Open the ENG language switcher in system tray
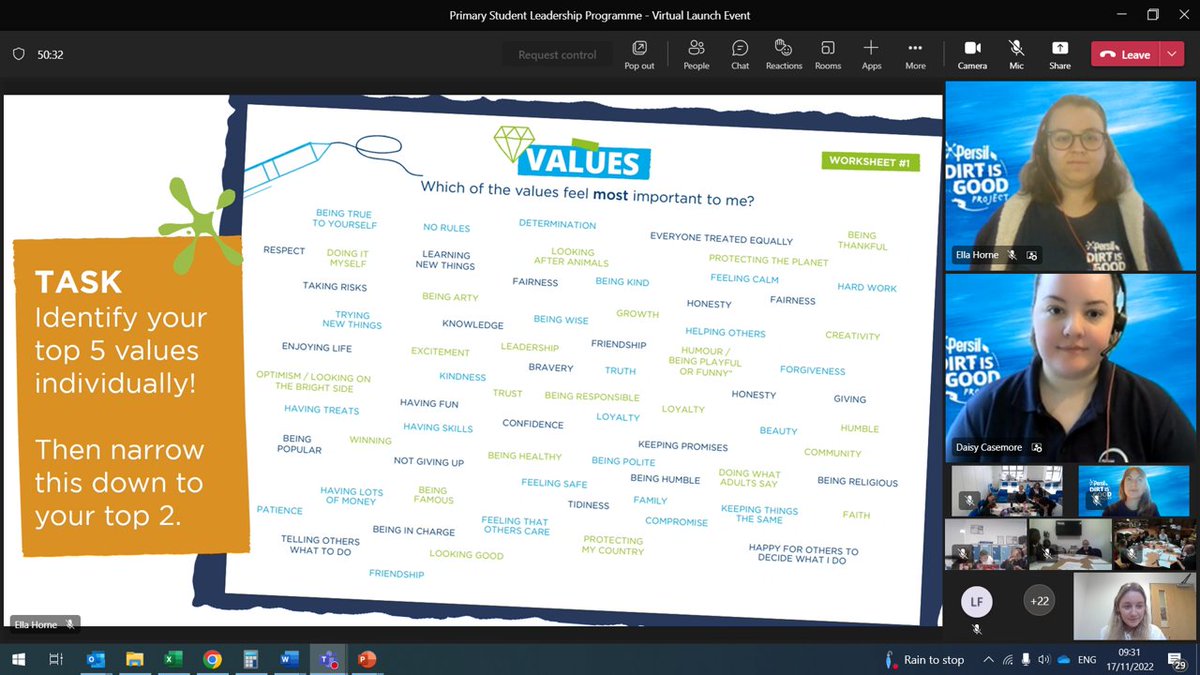Image resolution: width=1200 pixels, height=675 pixels. [1086, 660]
